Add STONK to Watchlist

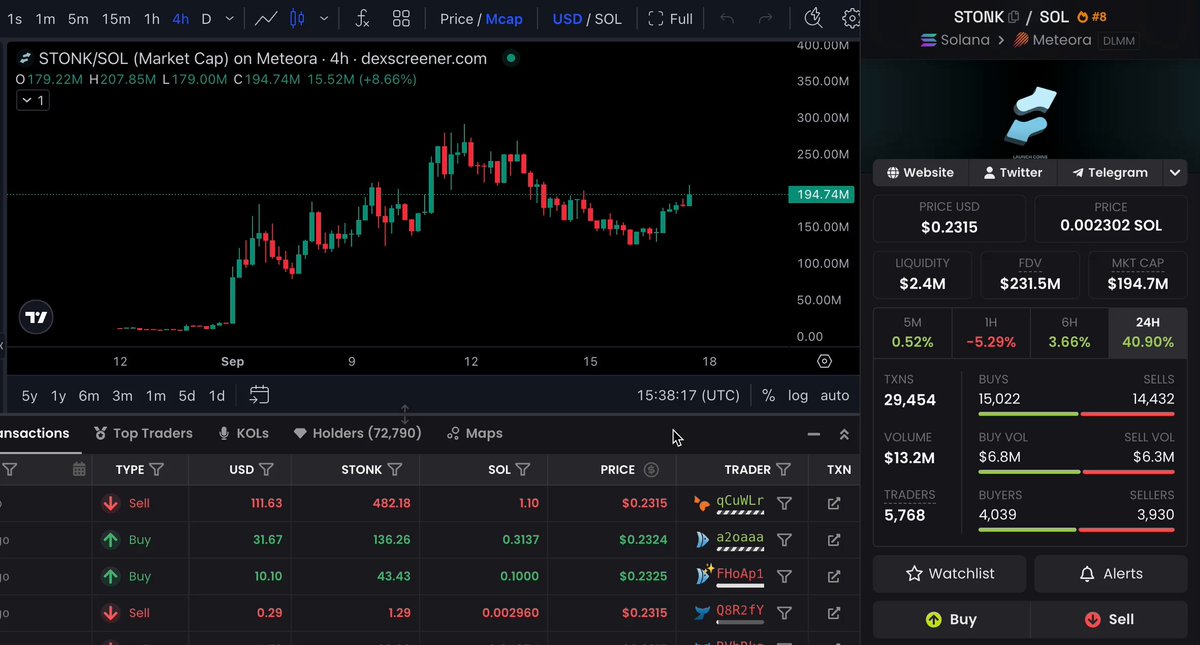point(950,574)
